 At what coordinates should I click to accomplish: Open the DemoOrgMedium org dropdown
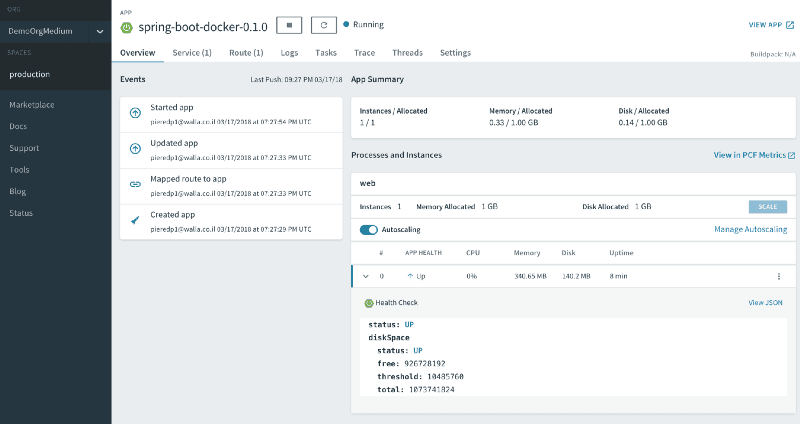click(99, 32)
